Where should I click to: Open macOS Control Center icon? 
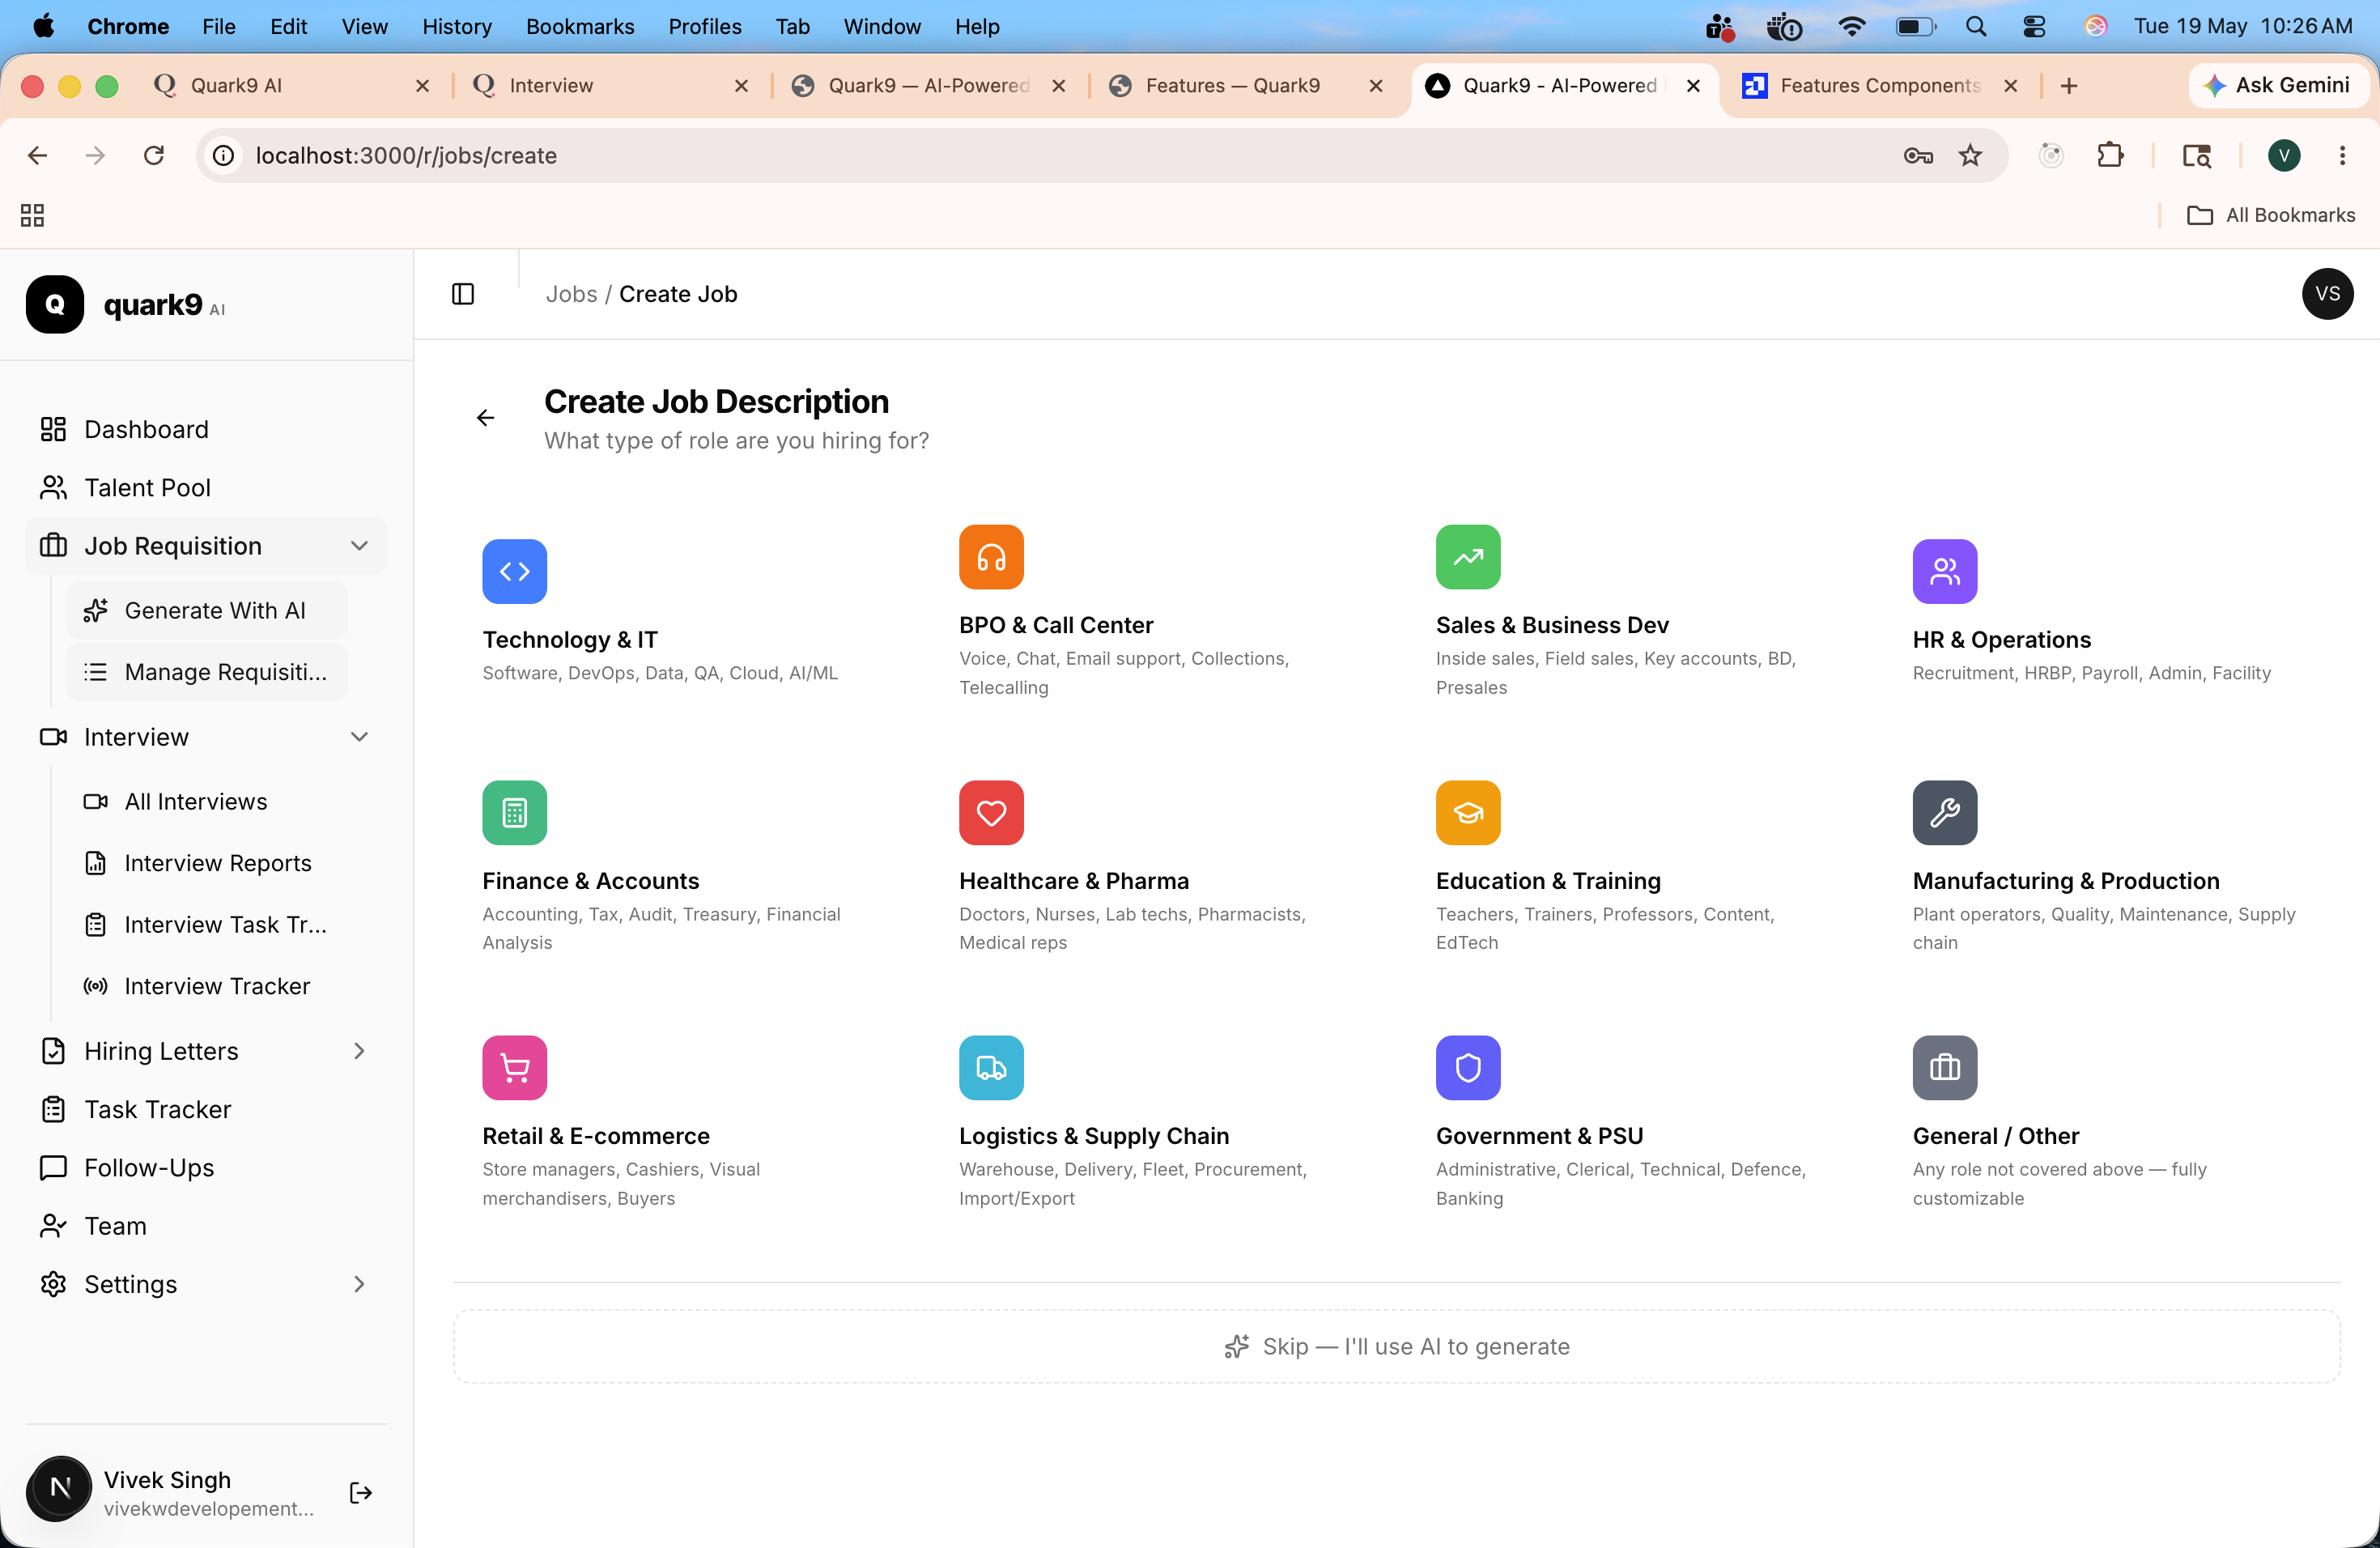(2034, 27)
